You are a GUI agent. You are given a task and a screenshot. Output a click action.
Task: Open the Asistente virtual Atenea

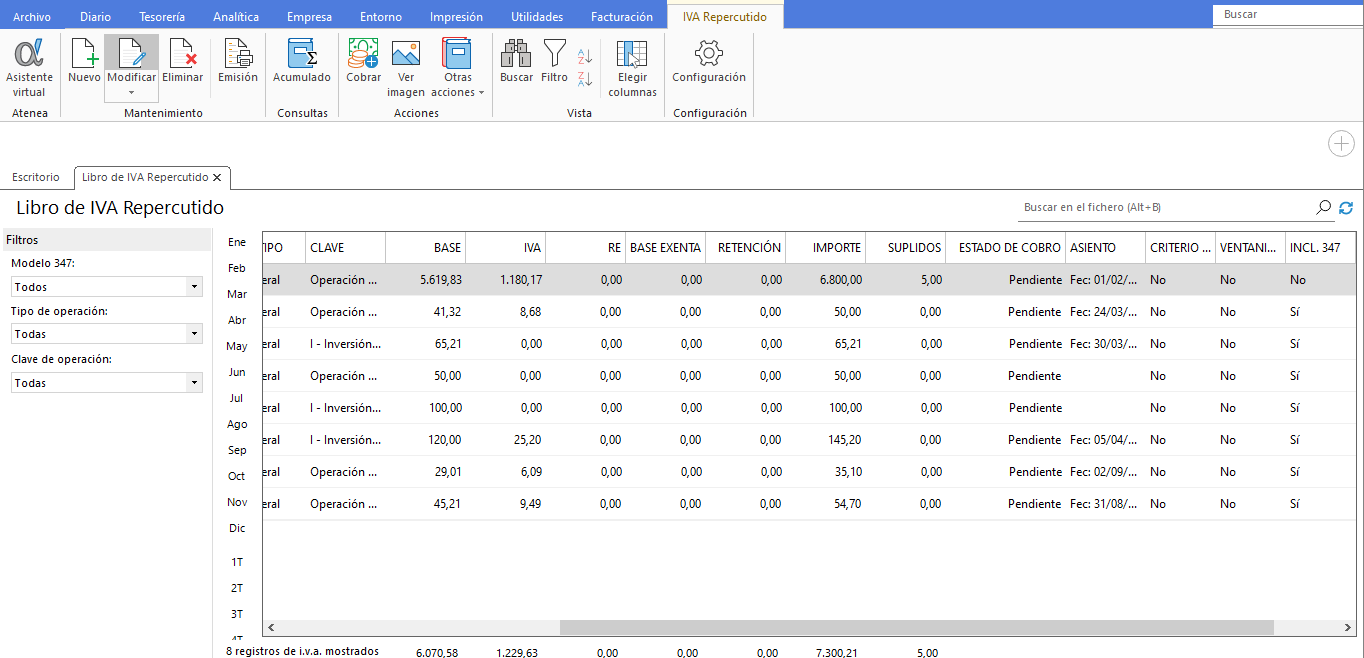pyautogui.click(x=29, y=68)
